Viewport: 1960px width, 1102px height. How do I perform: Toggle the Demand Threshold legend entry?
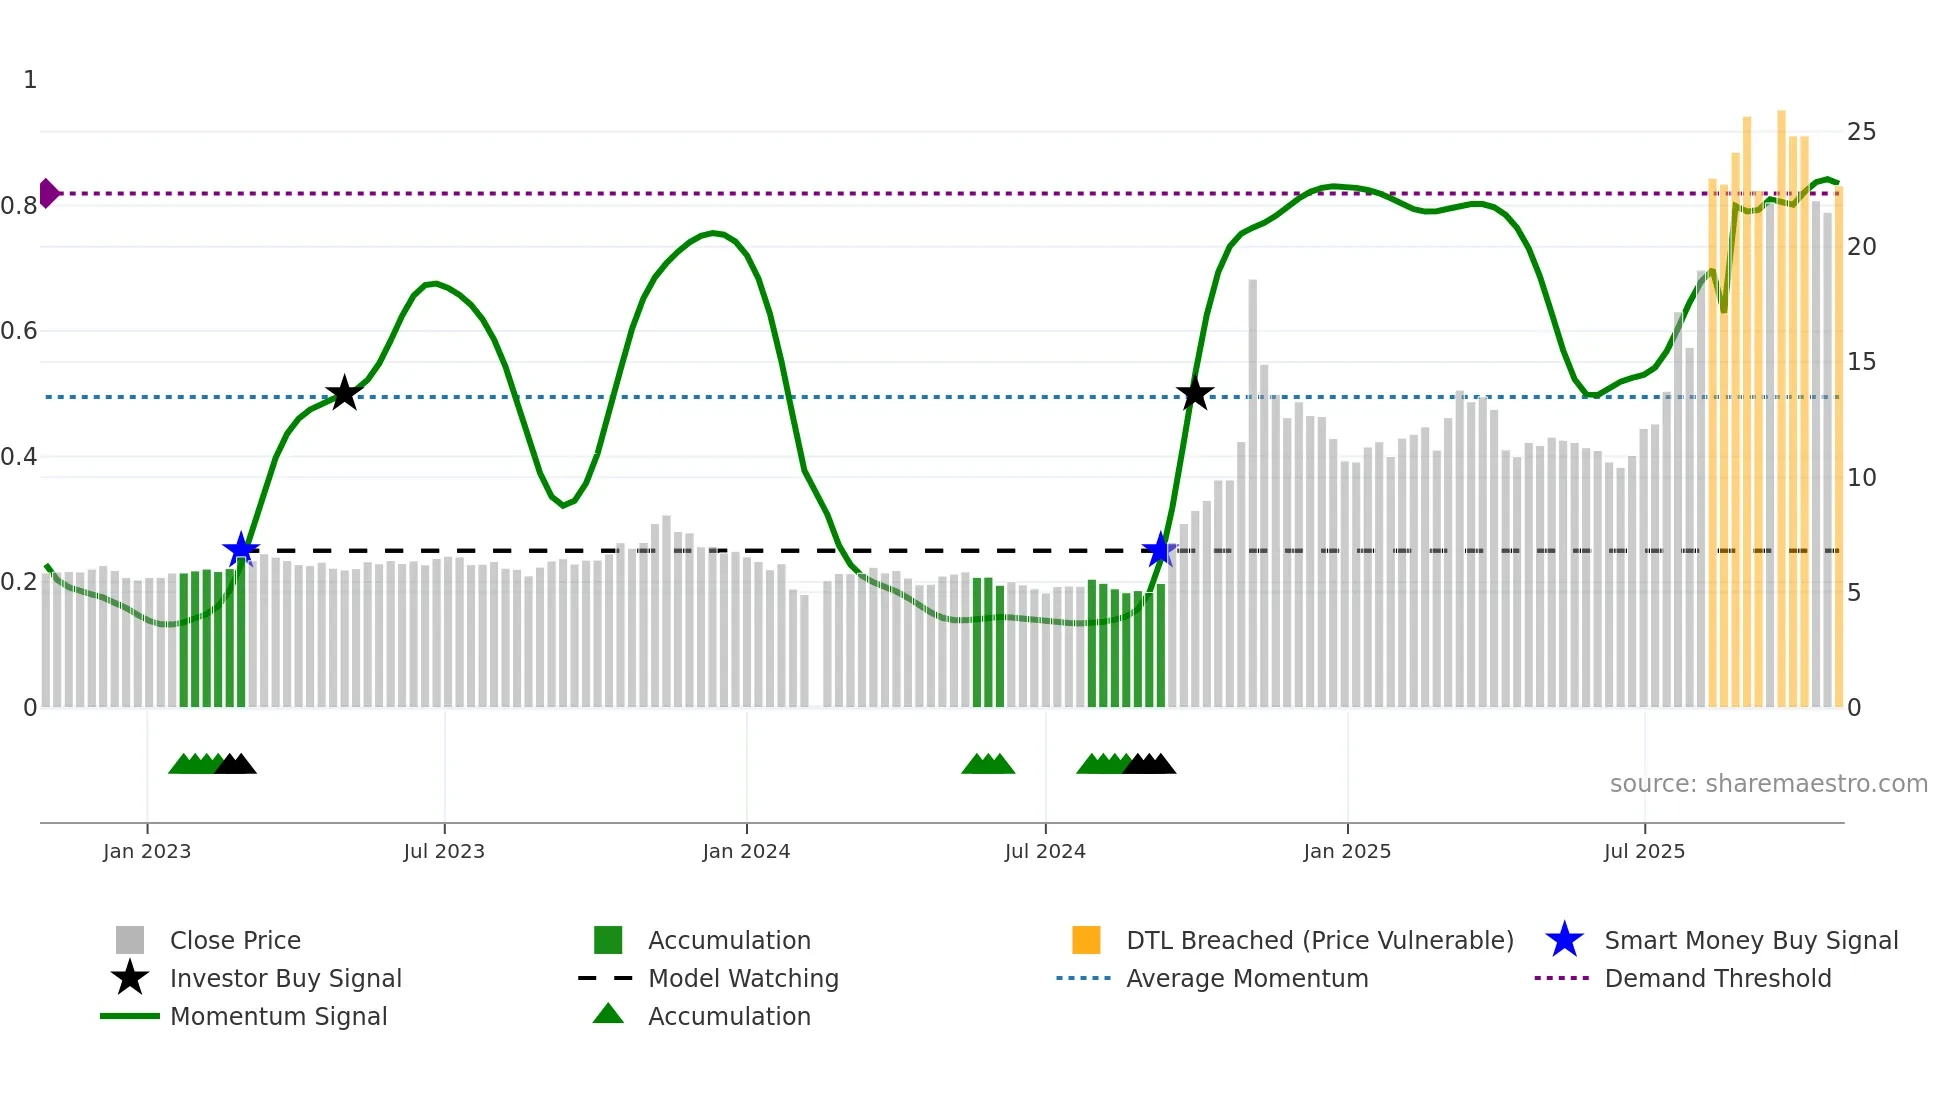tap(1717, 978)
